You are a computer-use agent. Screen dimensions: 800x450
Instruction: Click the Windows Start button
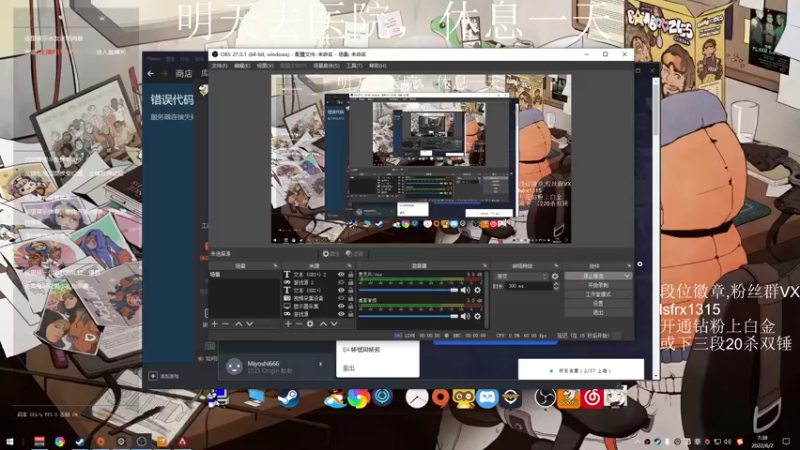[x=10, y=442]
